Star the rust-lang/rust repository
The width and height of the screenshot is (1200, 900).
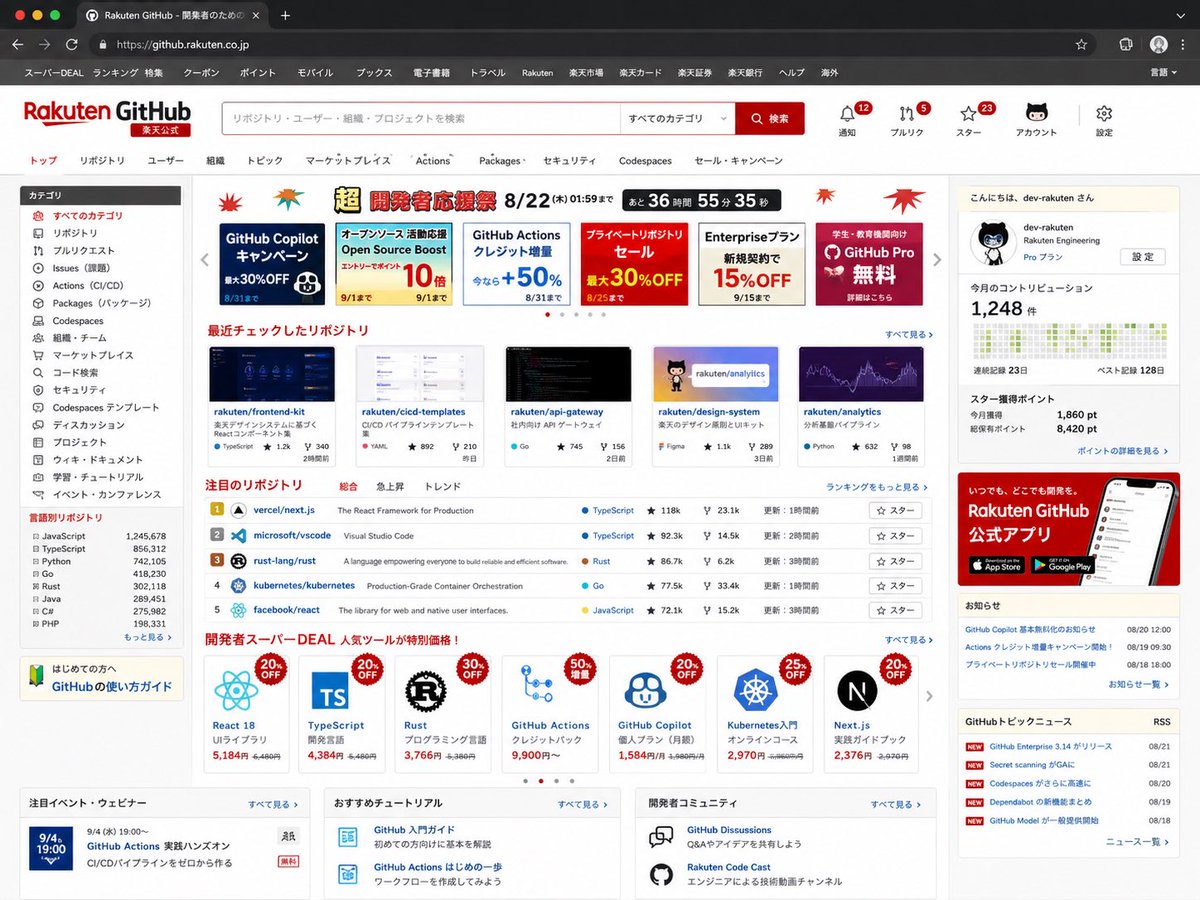tap(895, 561)
